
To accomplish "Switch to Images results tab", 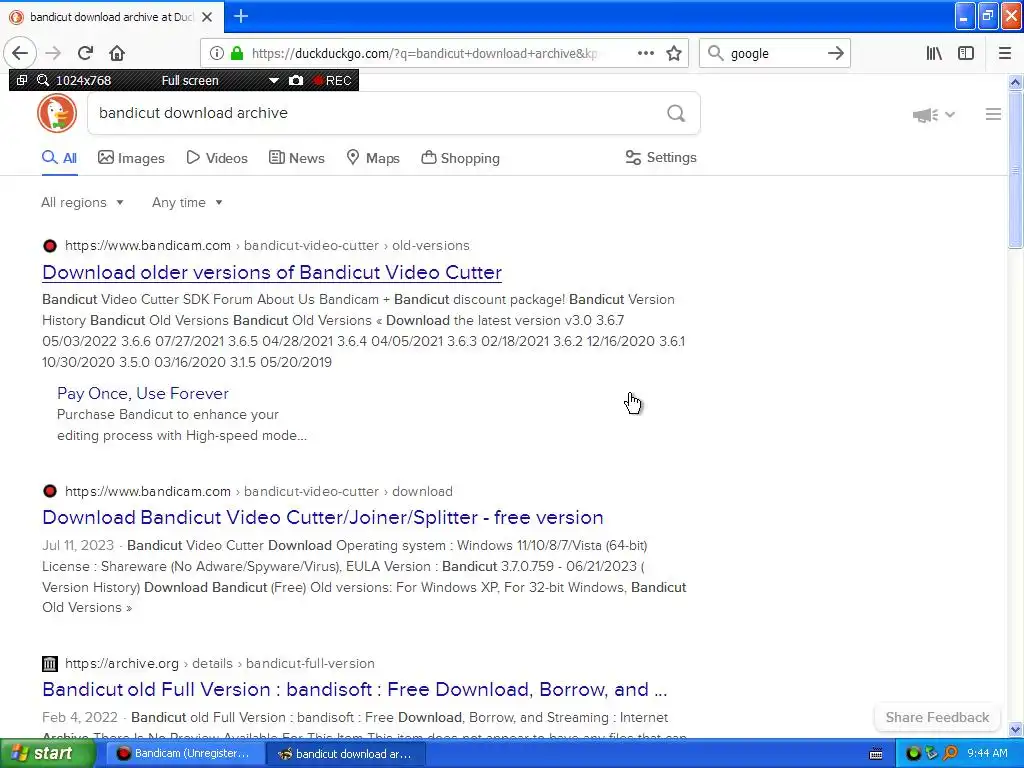I will [131, 158].
